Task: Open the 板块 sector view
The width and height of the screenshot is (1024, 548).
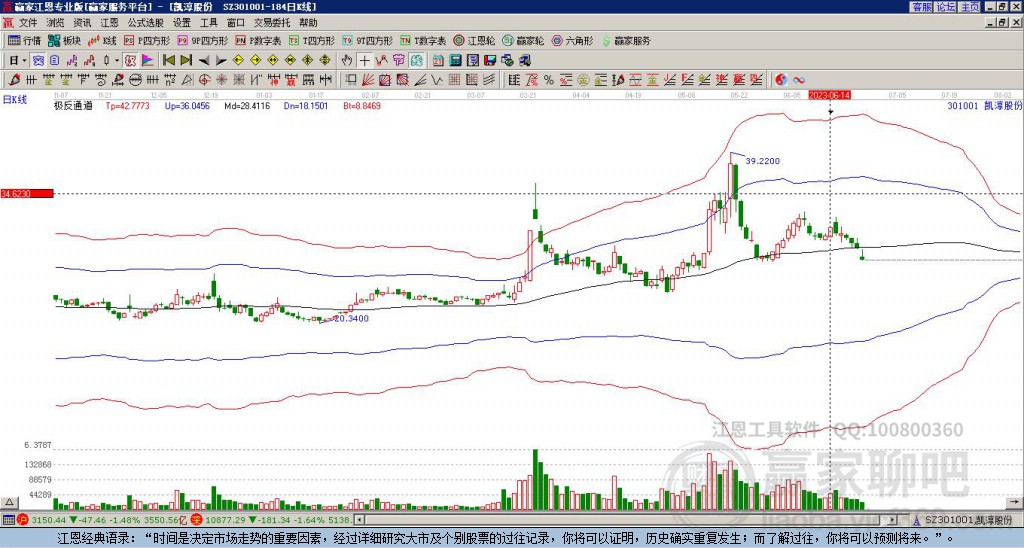Action: coord(64,40)
